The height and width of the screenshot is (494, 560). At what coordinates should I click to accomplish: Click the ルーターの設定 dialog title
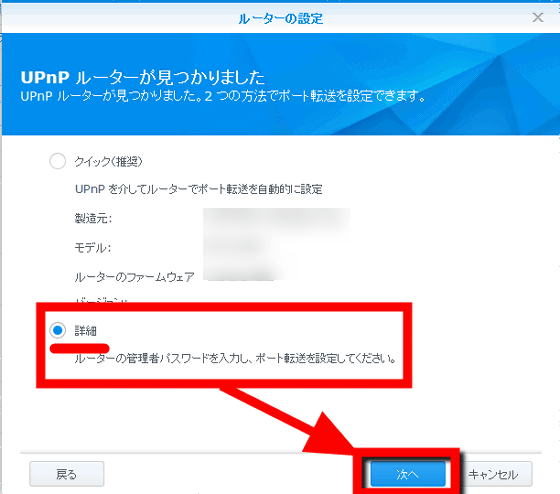[281, 19]
